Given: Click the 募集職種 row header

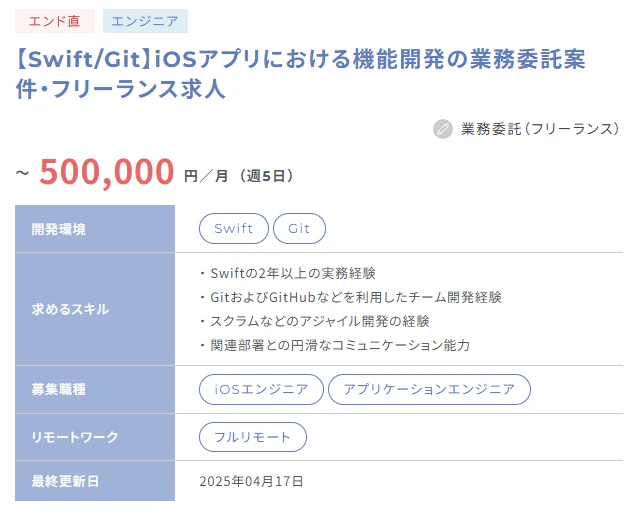Looking at the screenshot, I should click(x=59, y=389).
